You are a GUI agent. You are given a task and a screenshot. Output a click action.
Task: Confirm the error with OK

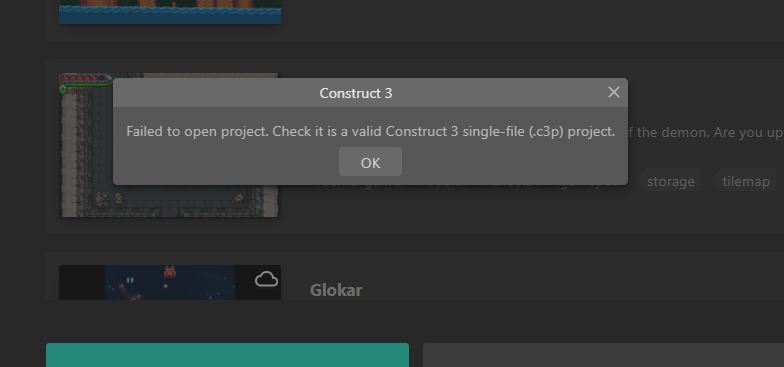tap(370, 162)
